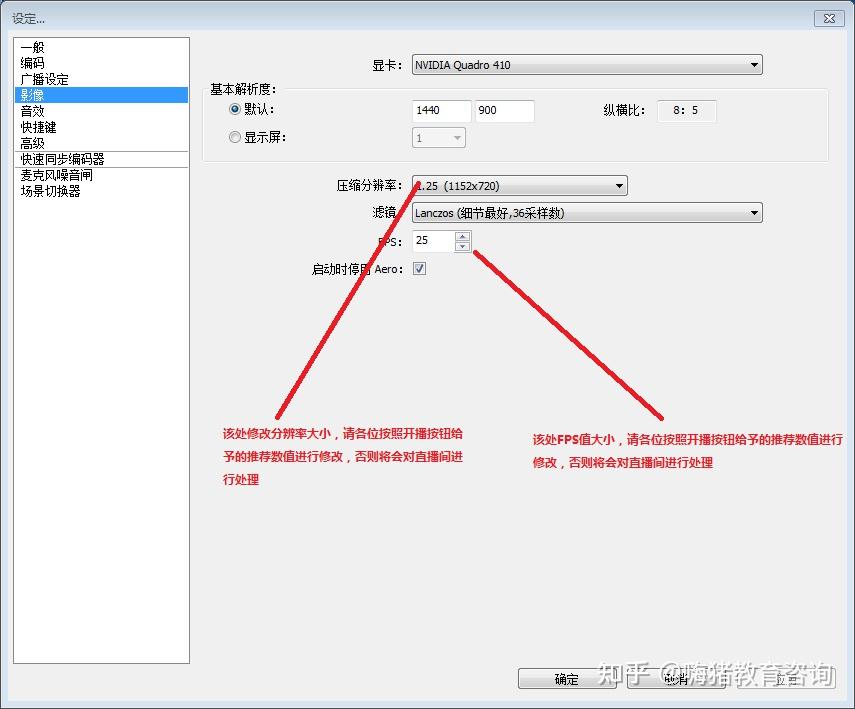Open 麦克风噪音闸 plugin settings
Viewport: 855px width, 709px height.
[x=101, y=175]
